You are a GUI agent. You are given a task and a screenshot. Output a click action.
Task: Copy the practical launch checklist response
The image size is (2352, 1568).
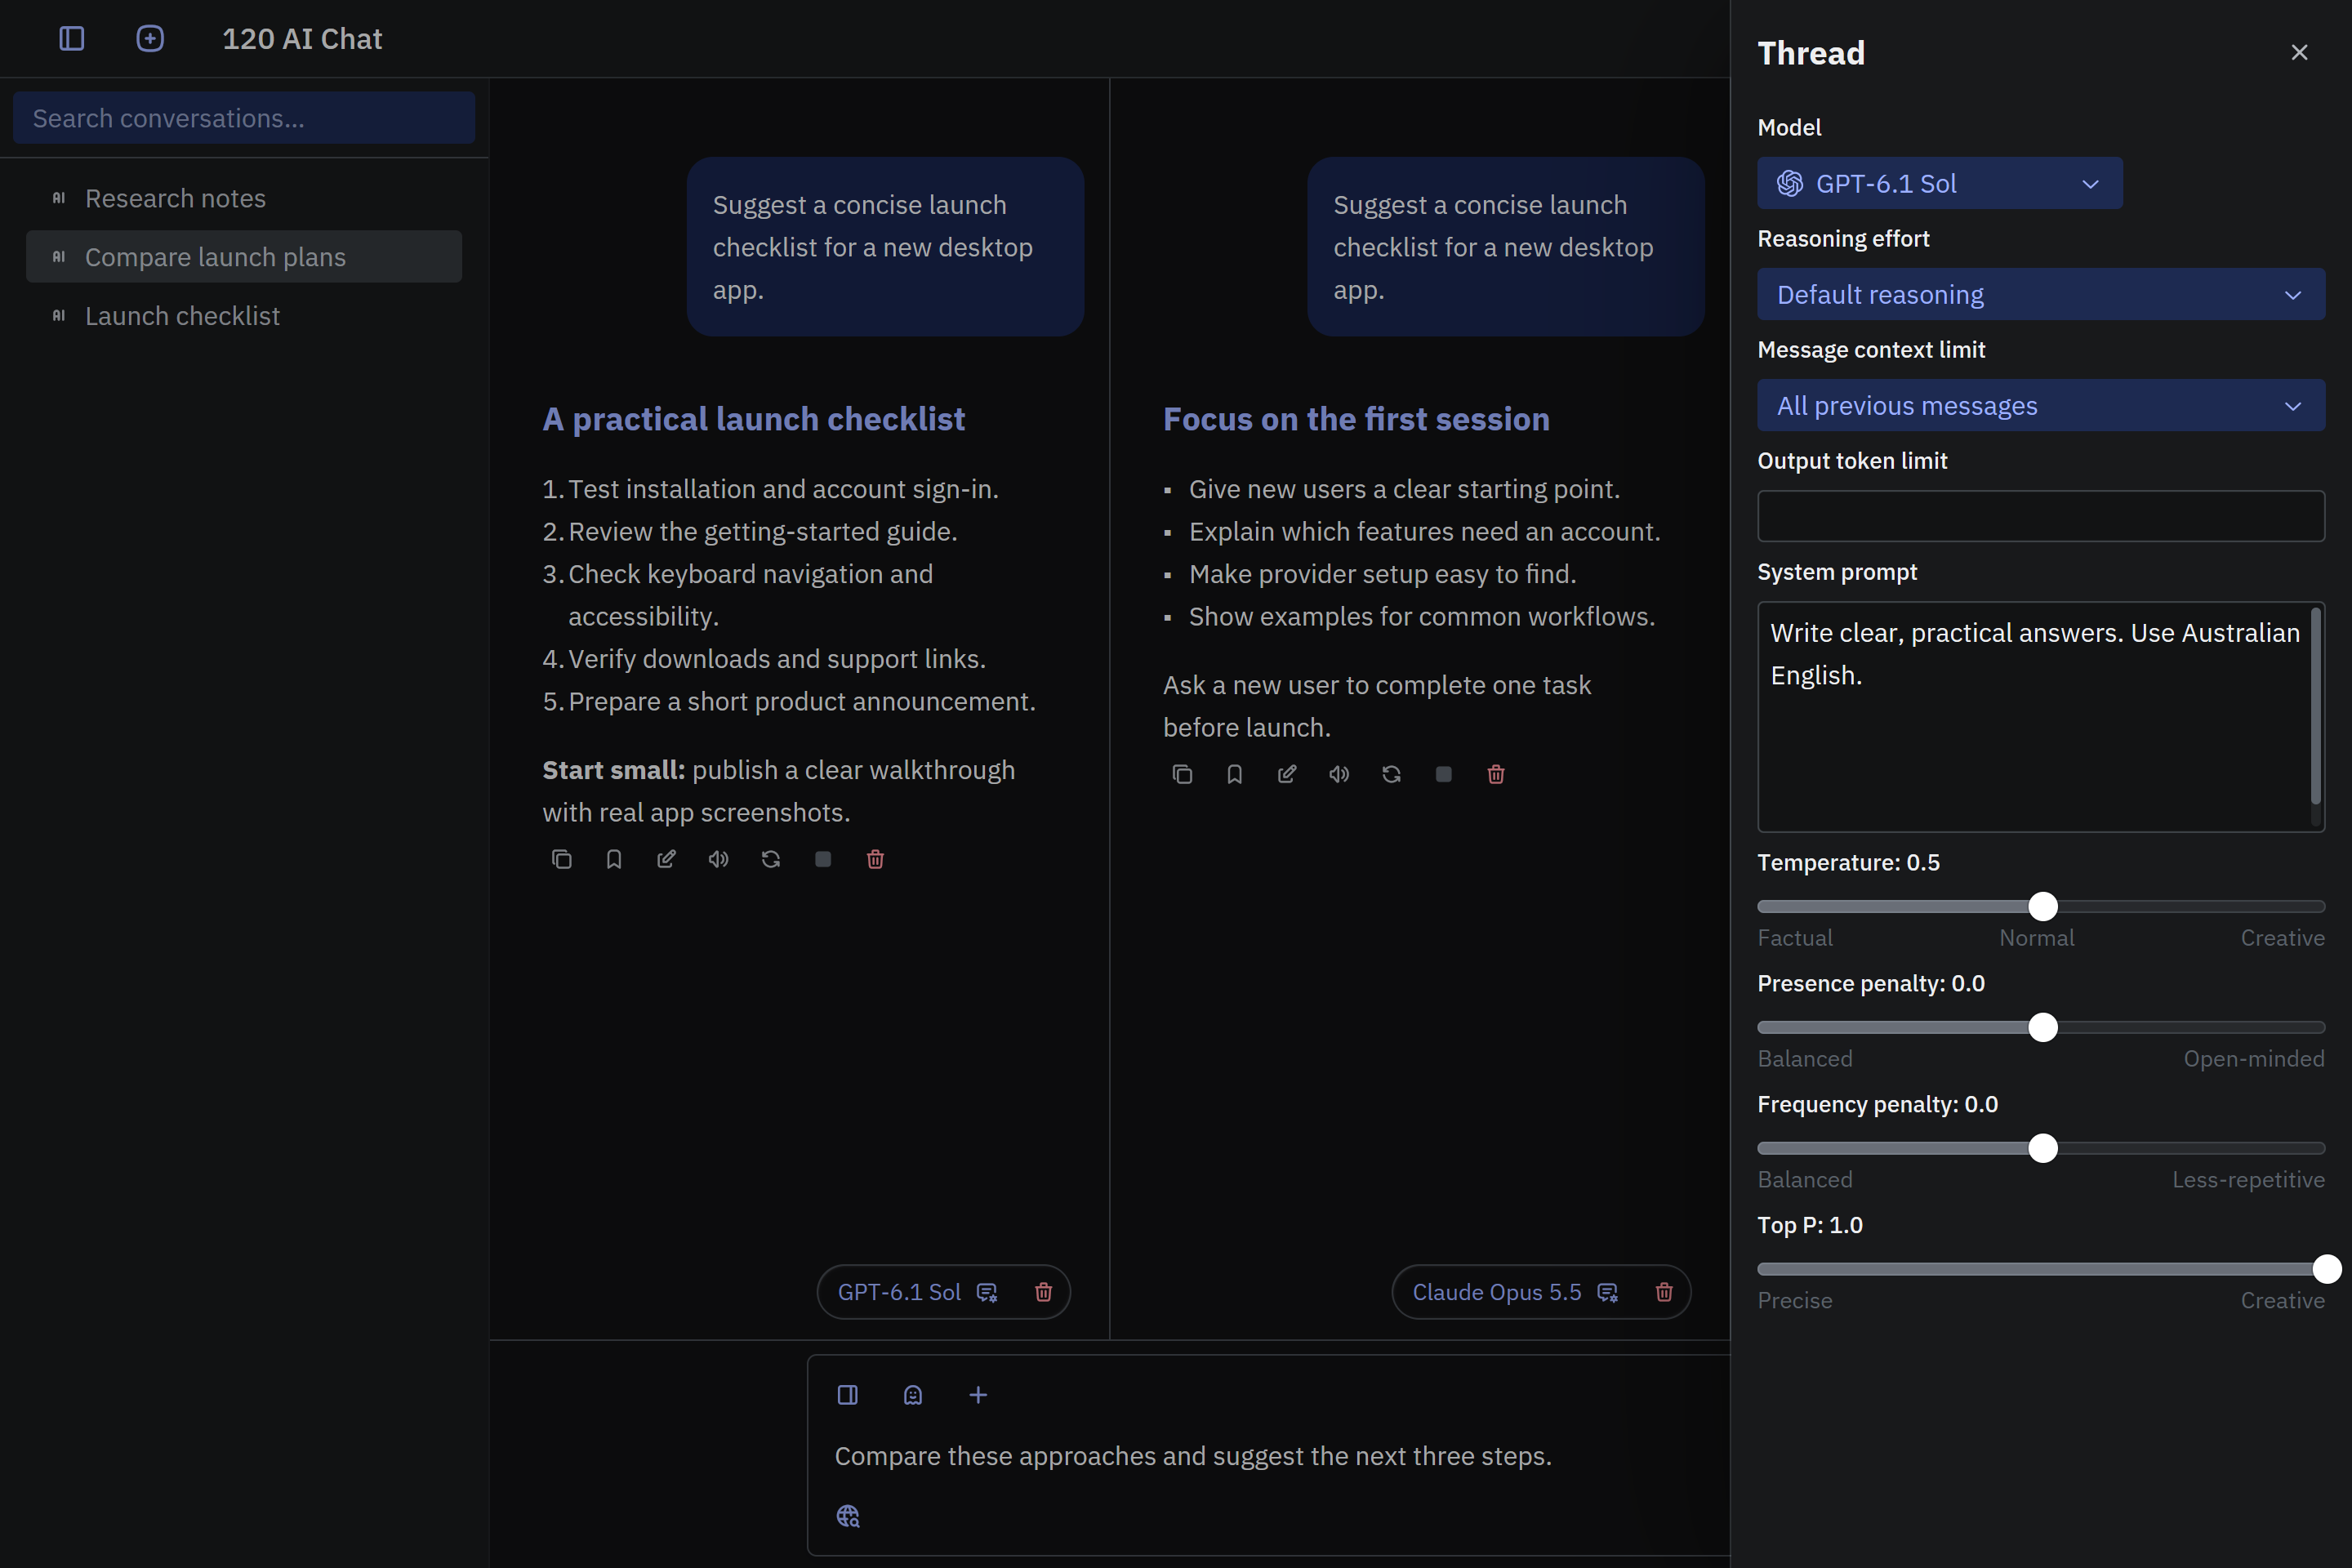tap(562, 859)
